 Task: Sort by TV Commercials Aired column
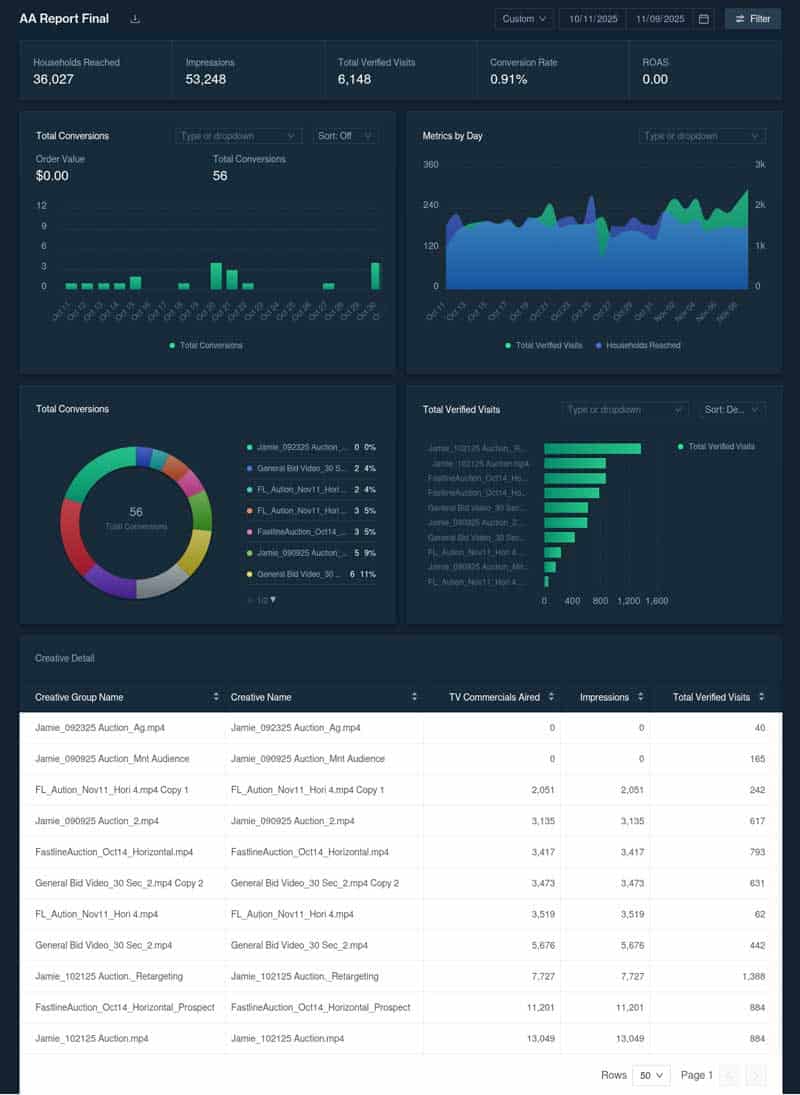point(551,697)
